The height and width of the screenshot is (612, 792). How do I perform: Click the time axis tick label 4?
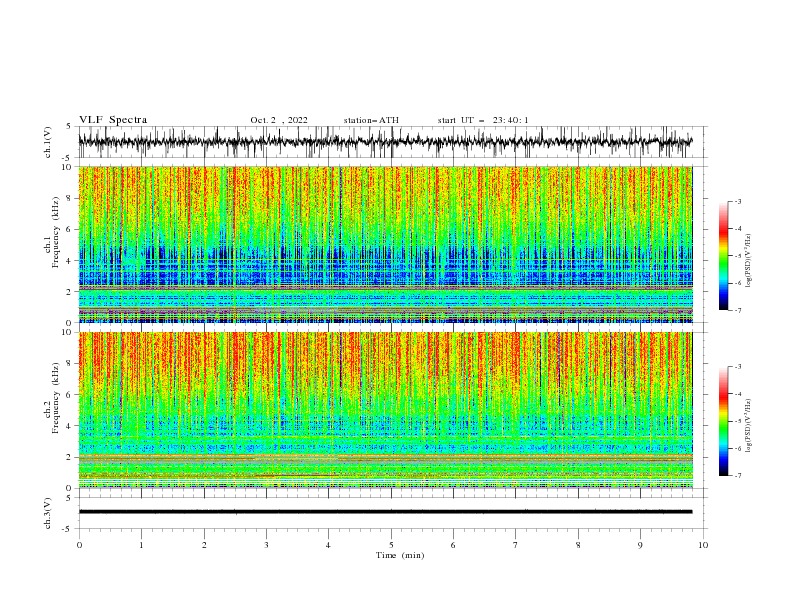coord(328,545)
